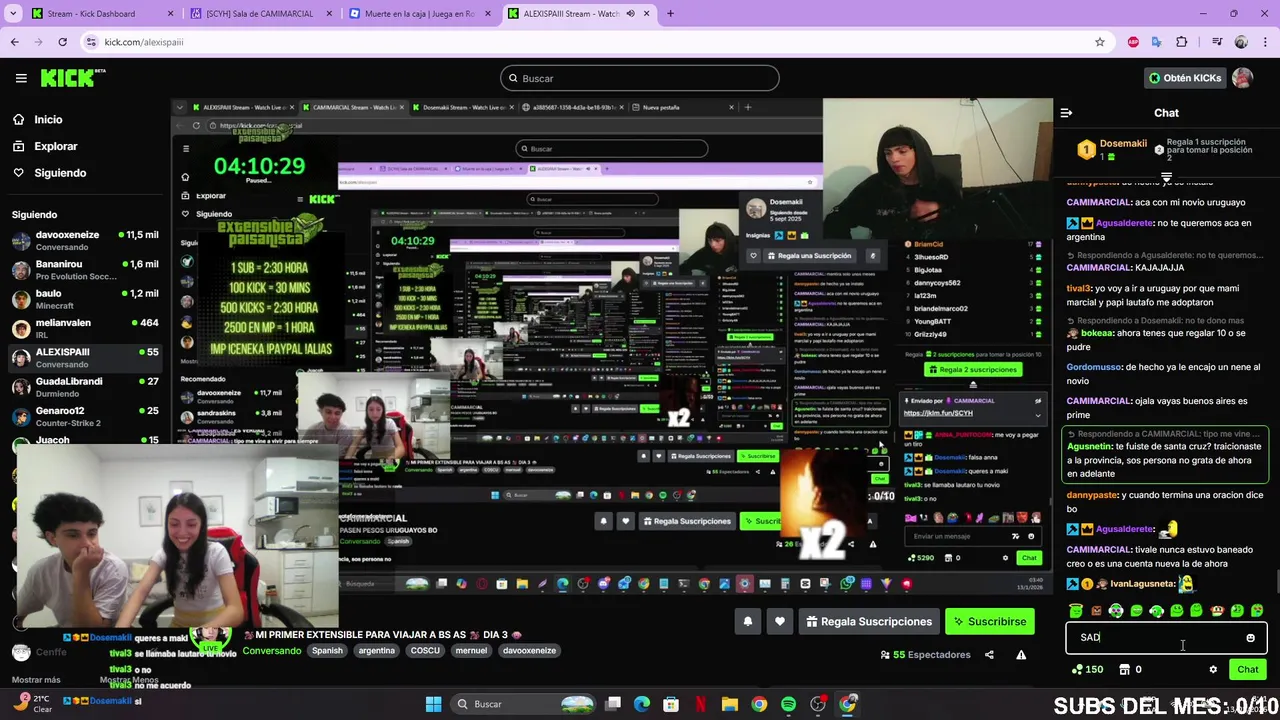This screenshot has height=720, width=1280.
Task: Click the Obtén KICKs button
Action: click(x=1185, y=78)
